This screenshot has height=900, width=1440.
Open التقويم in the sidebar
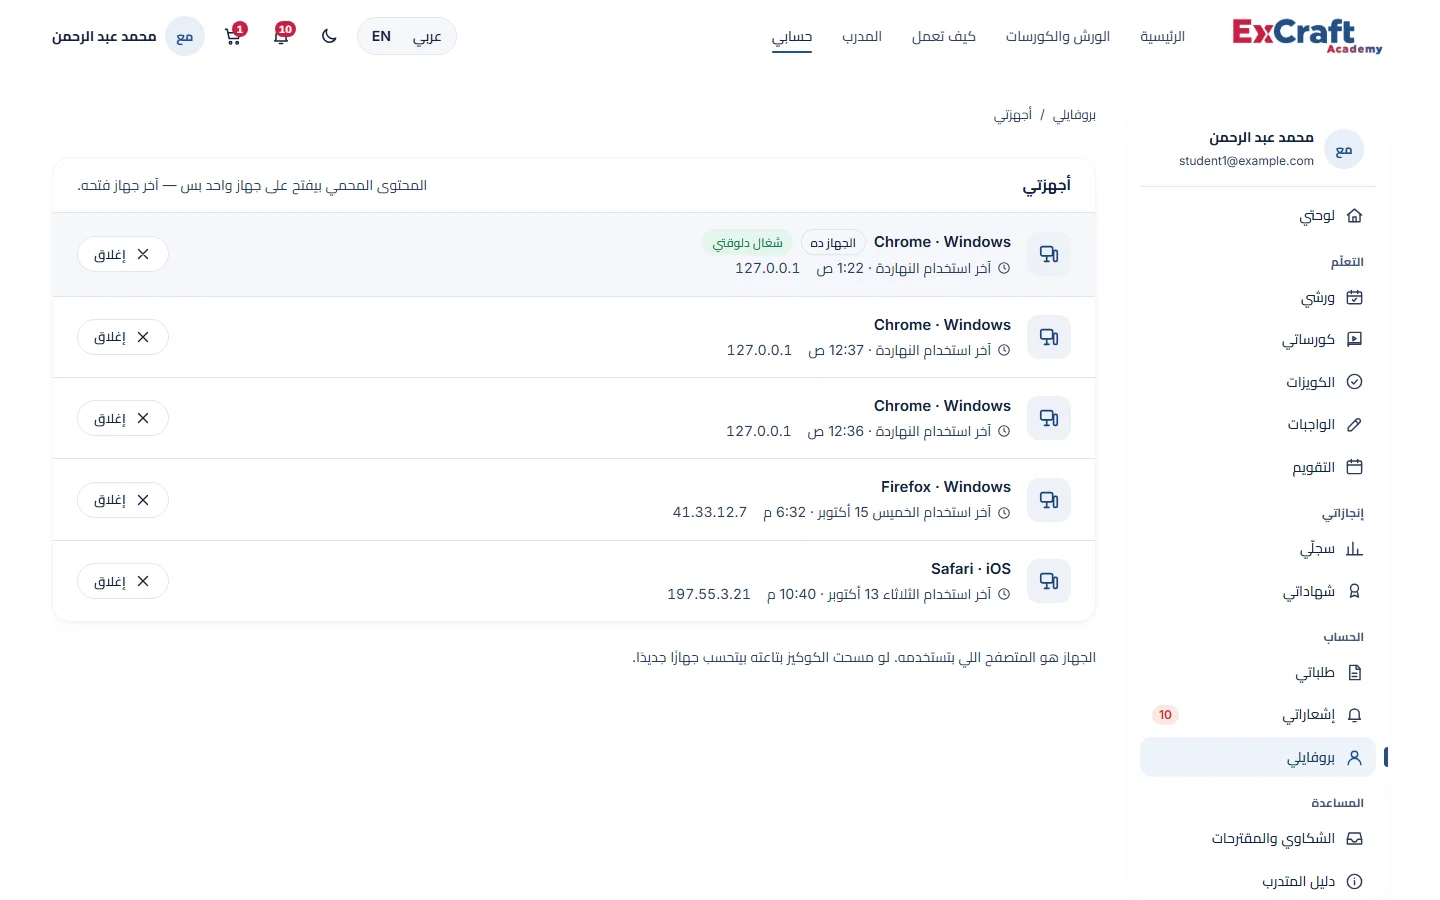click(1258, 467)
